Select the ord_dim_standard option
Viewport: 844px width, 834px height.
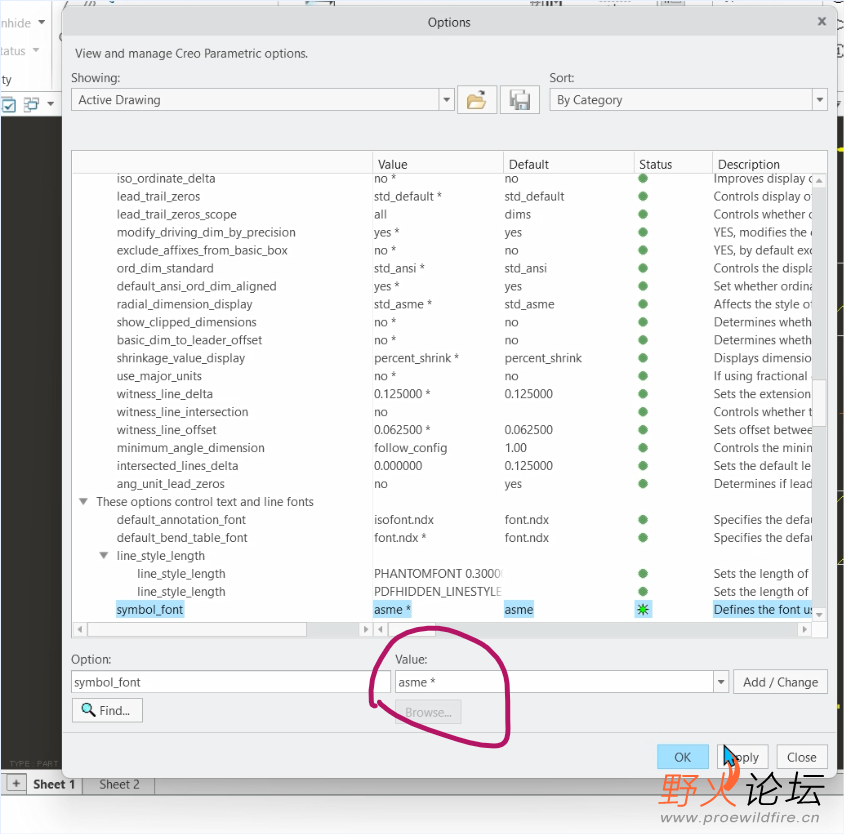click(x=165, y=268)
